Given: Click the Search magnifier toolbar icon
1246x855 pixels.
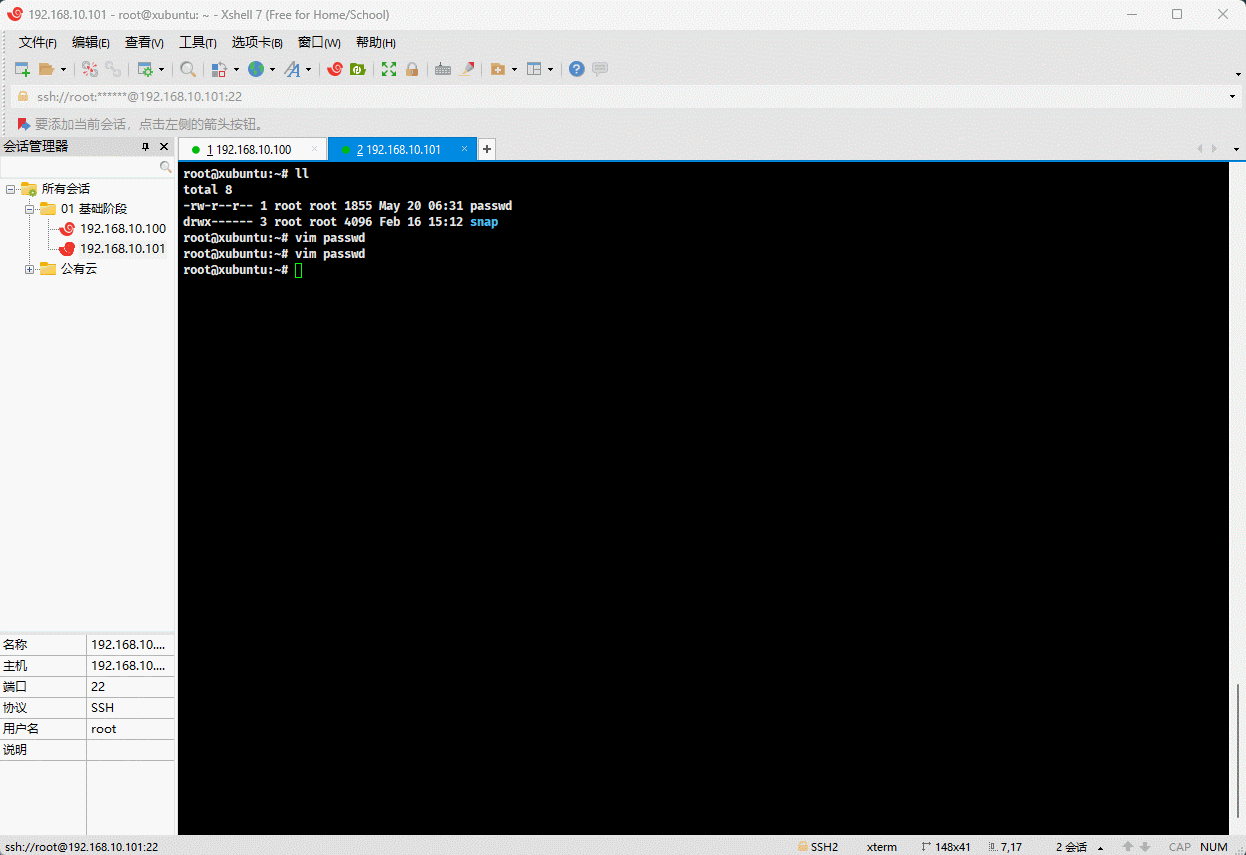Looking at the screenshot, I should (x=187, y=69).
